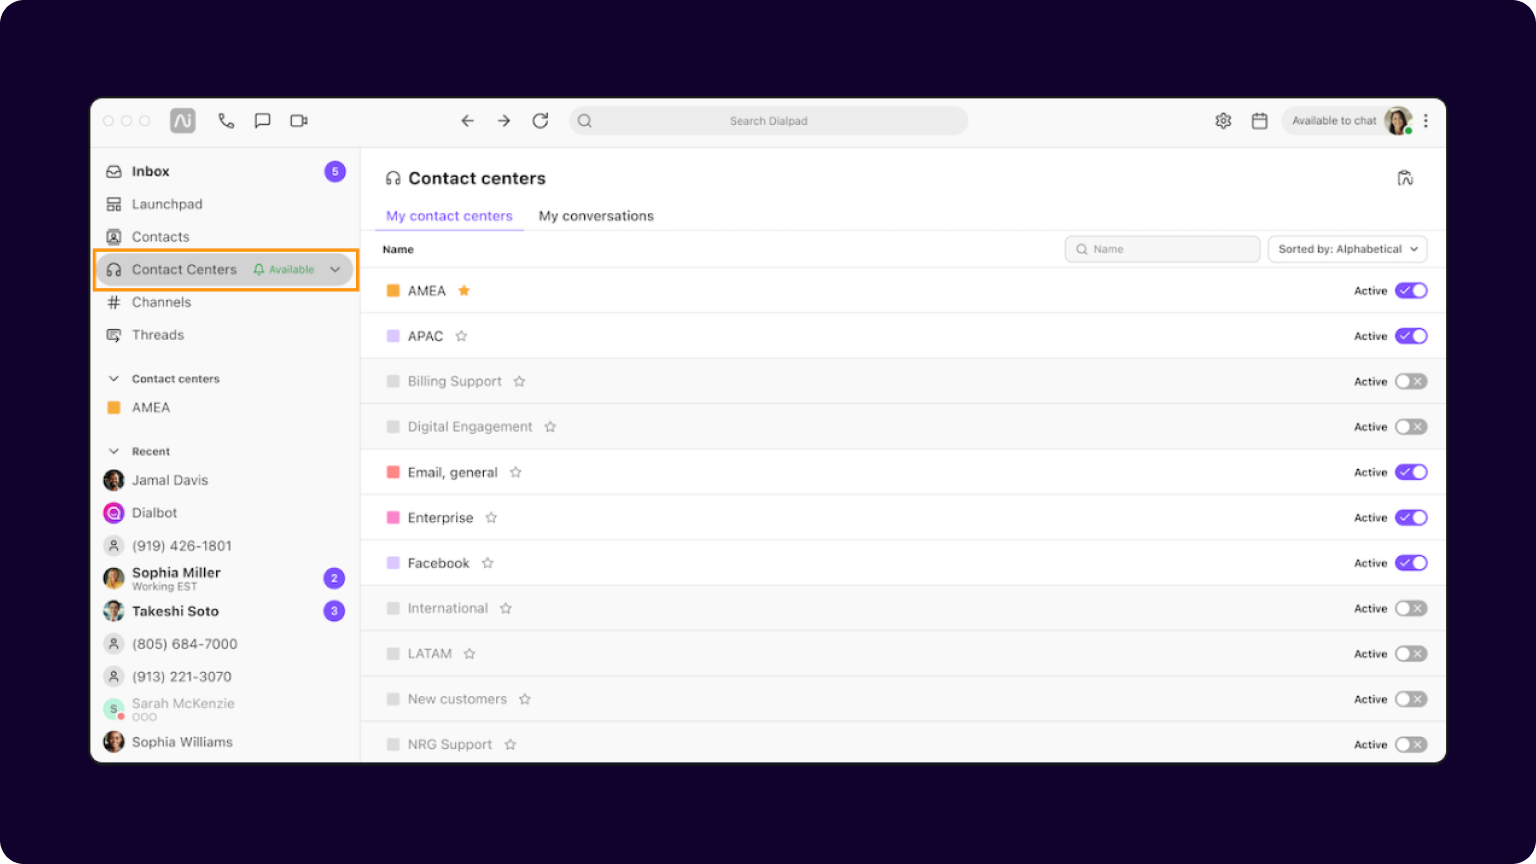
Task: Select the Channels sidebar icon
Action: 114,302
